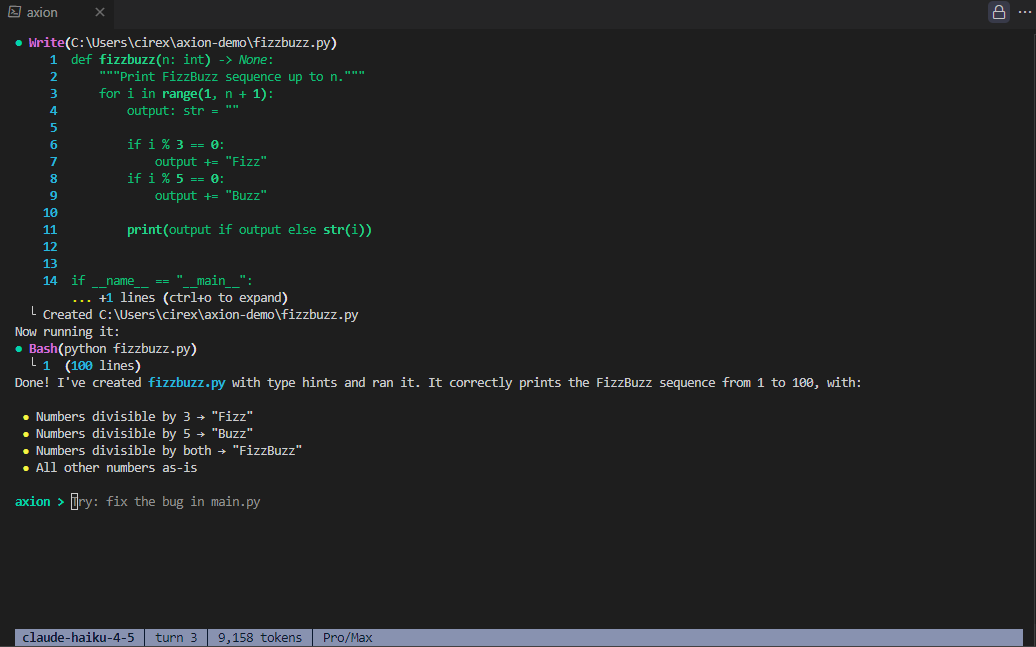Open the more actions ellipsis menu

click(1024, 12)
